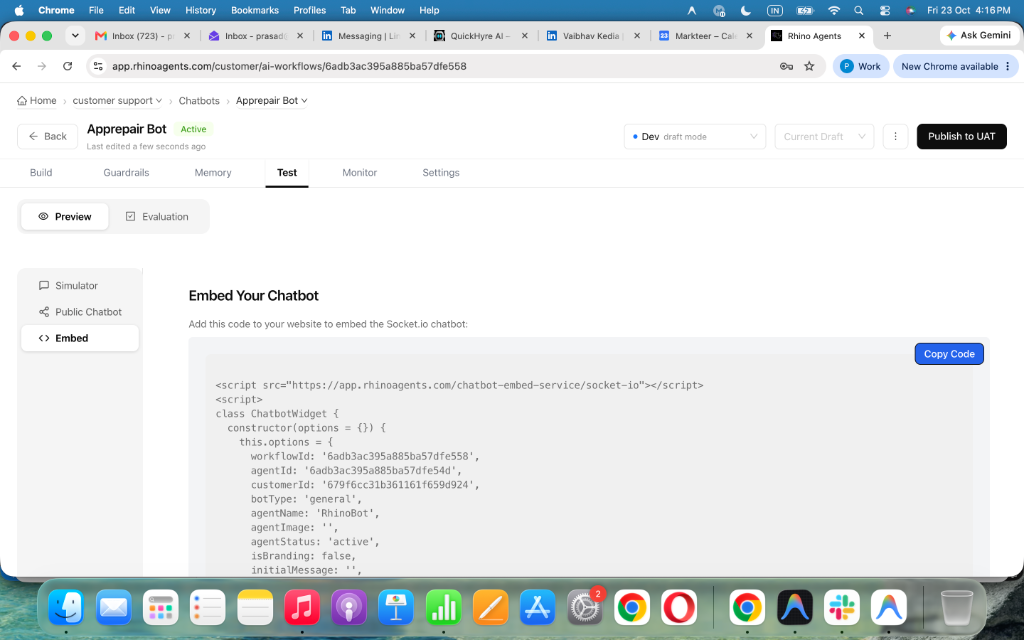
Task: Open Pages from the Dock
Action: click(490, 607)
